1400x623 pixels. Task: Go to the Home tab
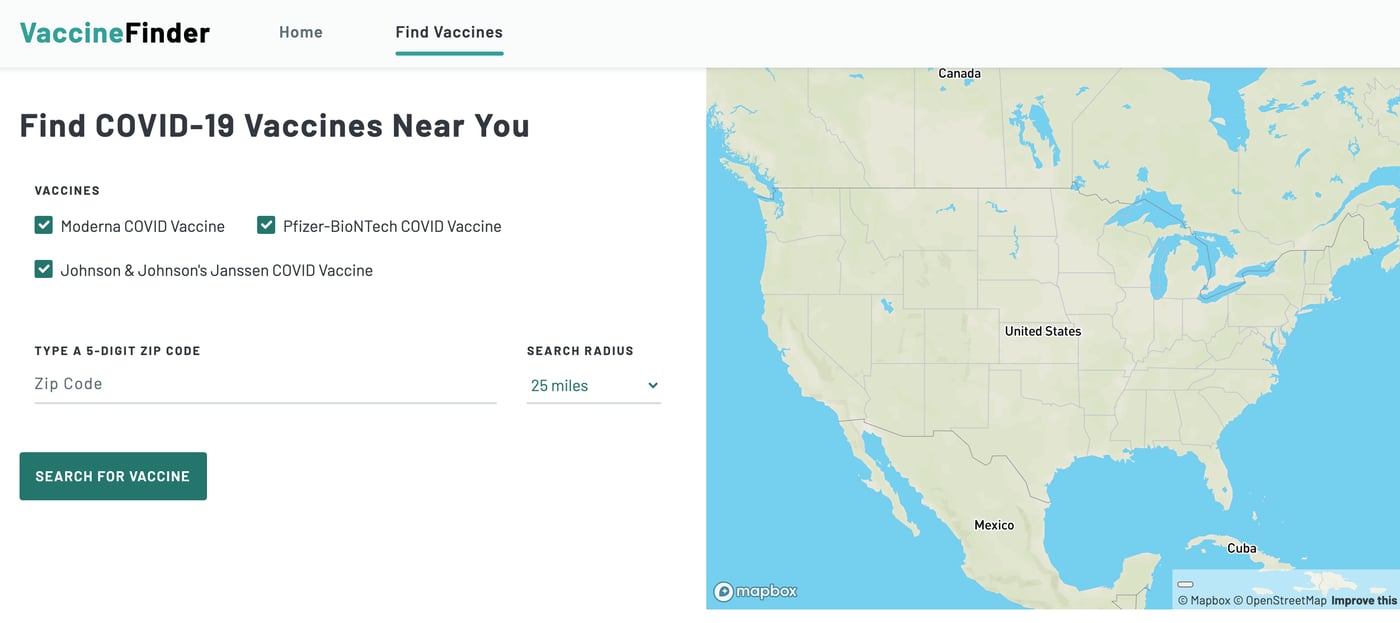pos(301,32)
